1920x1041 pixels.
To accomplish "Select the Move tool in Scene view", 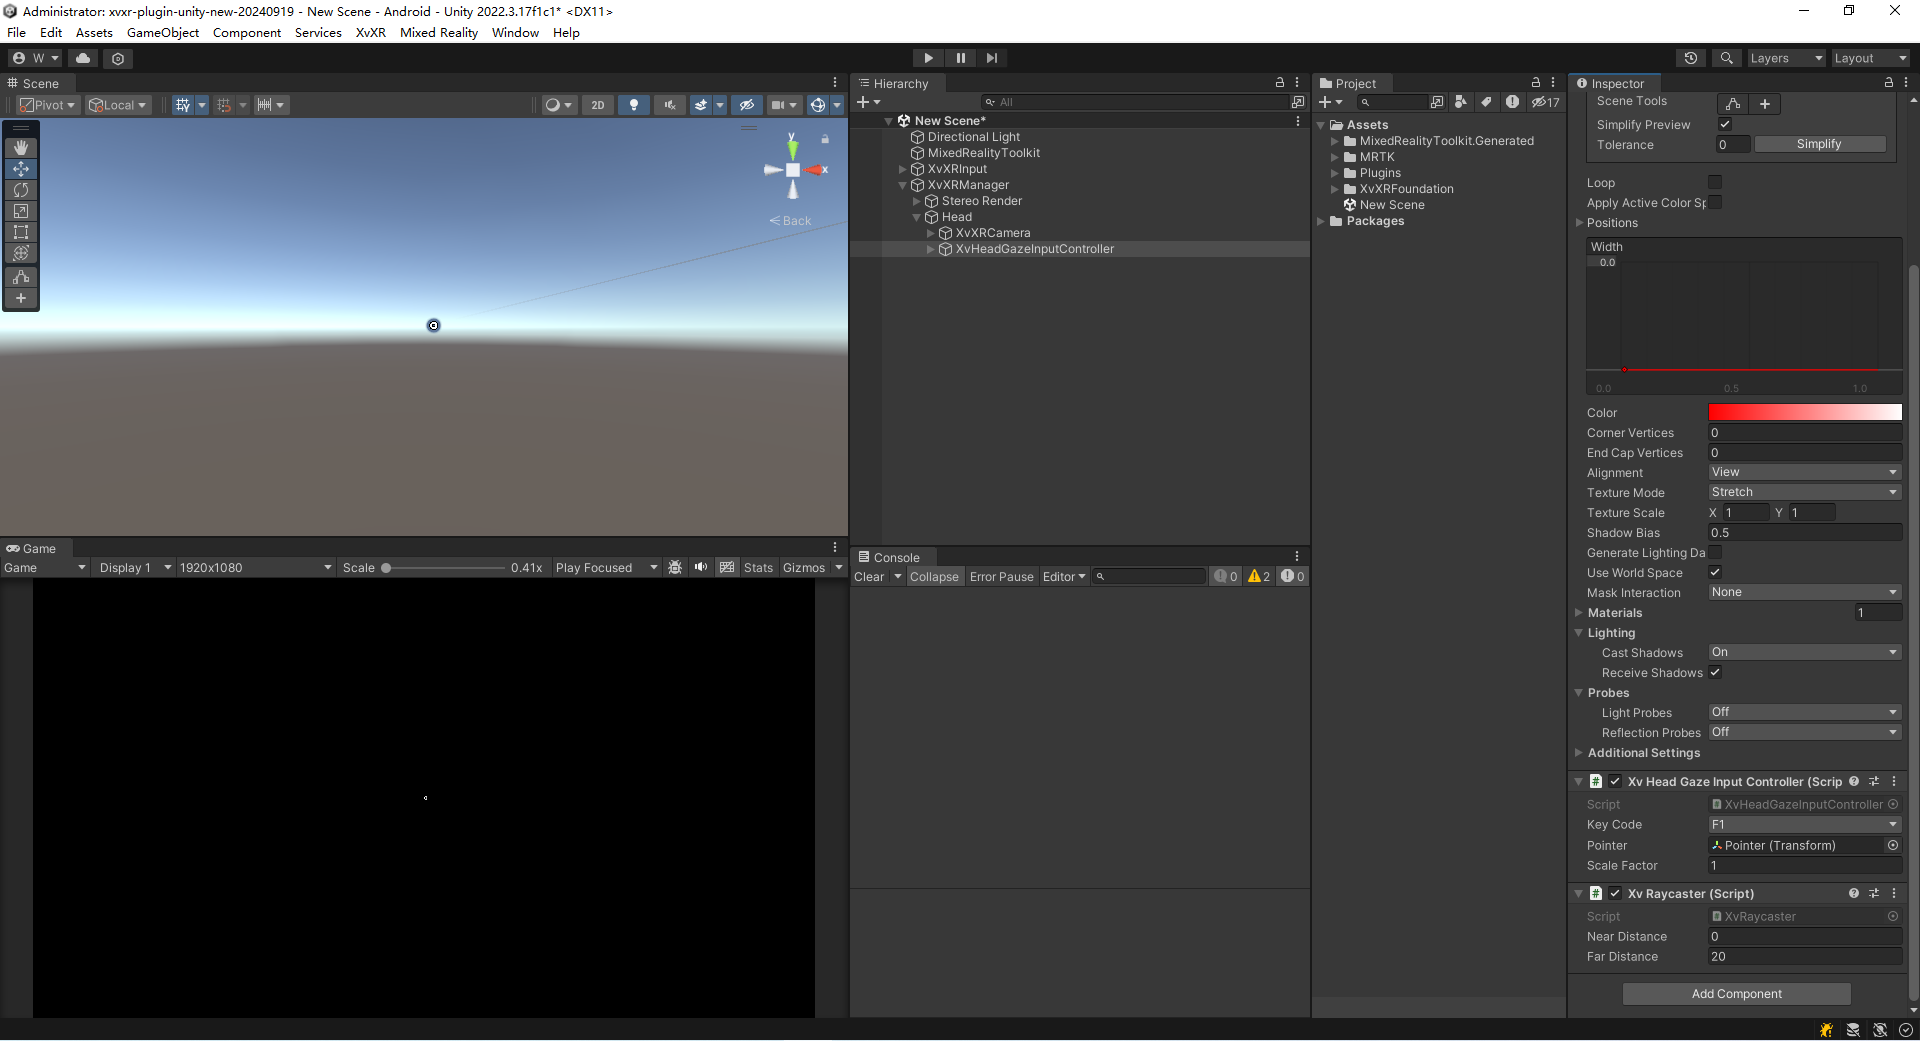I will [21, 169].
